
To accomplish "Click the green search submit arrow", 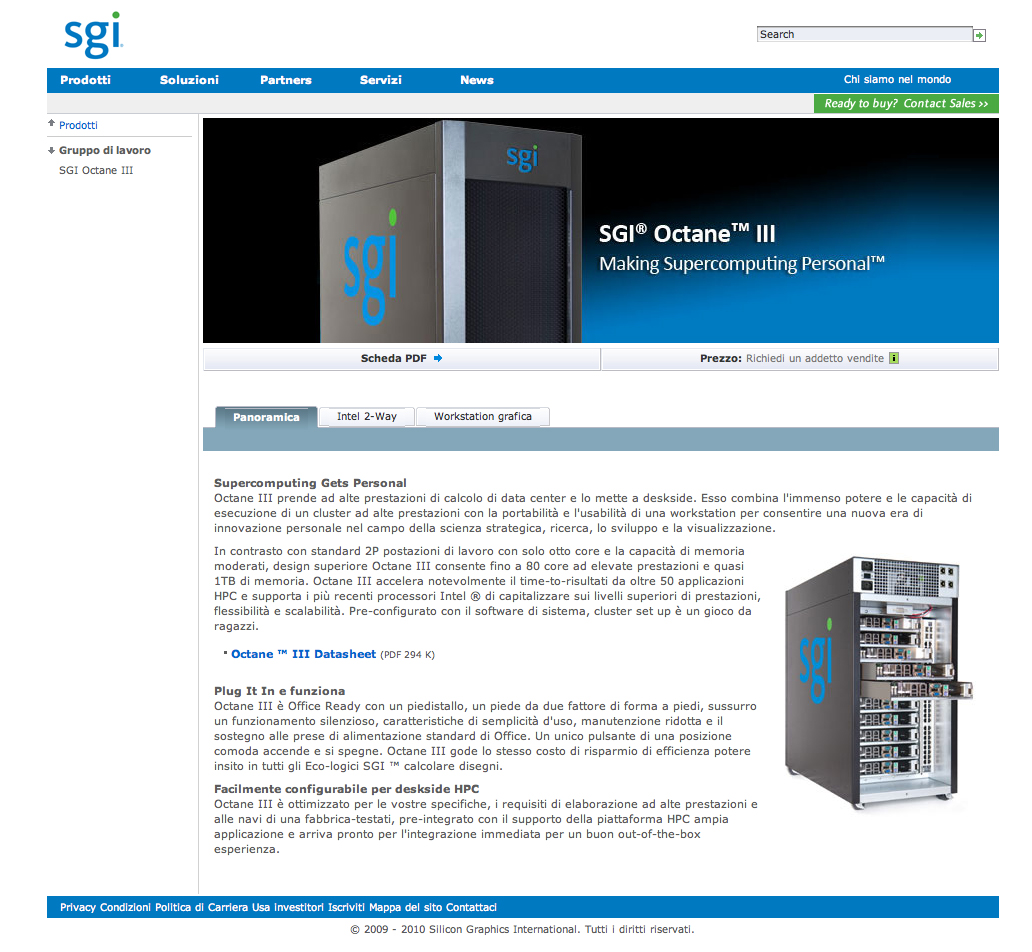I will pos(979,36).
